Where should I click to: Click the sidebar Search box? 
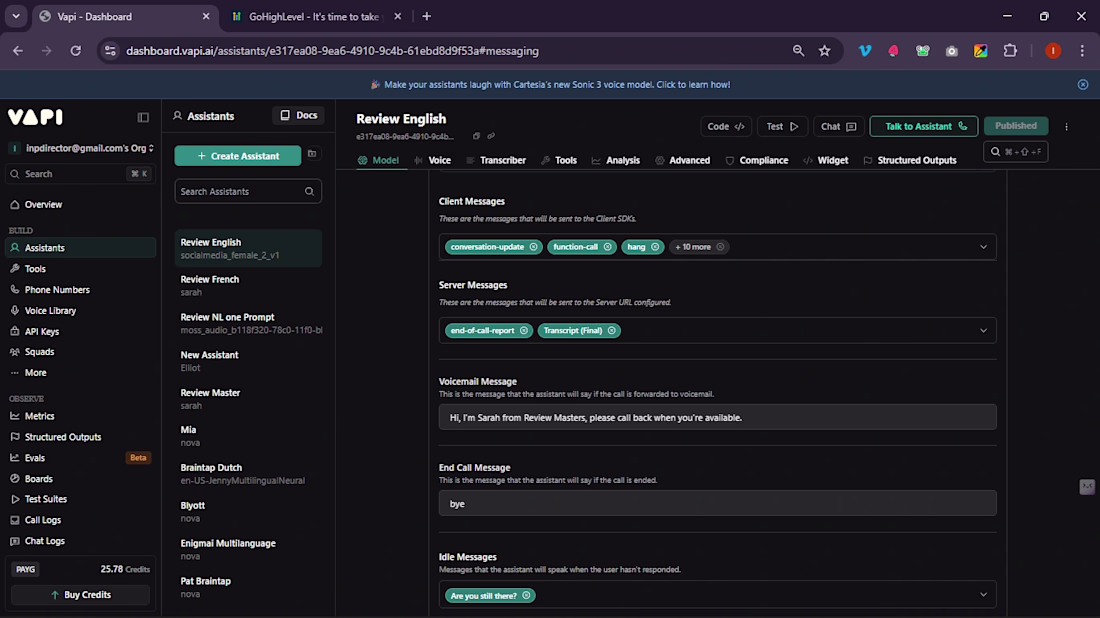(80, 173)
